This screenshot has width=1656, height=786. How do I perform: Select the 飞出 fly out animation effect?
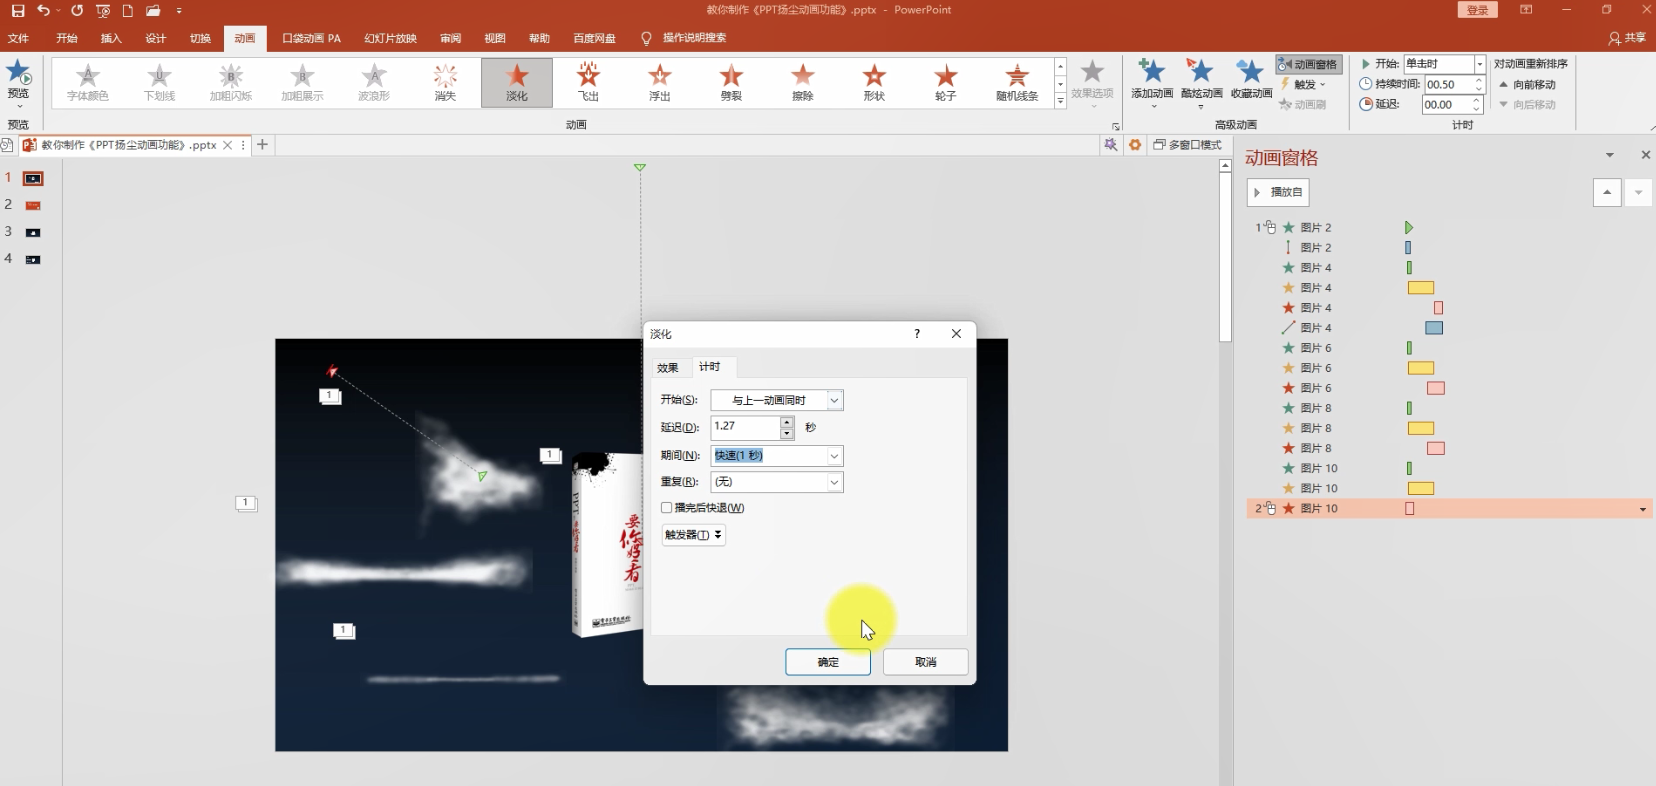[588, 82]
